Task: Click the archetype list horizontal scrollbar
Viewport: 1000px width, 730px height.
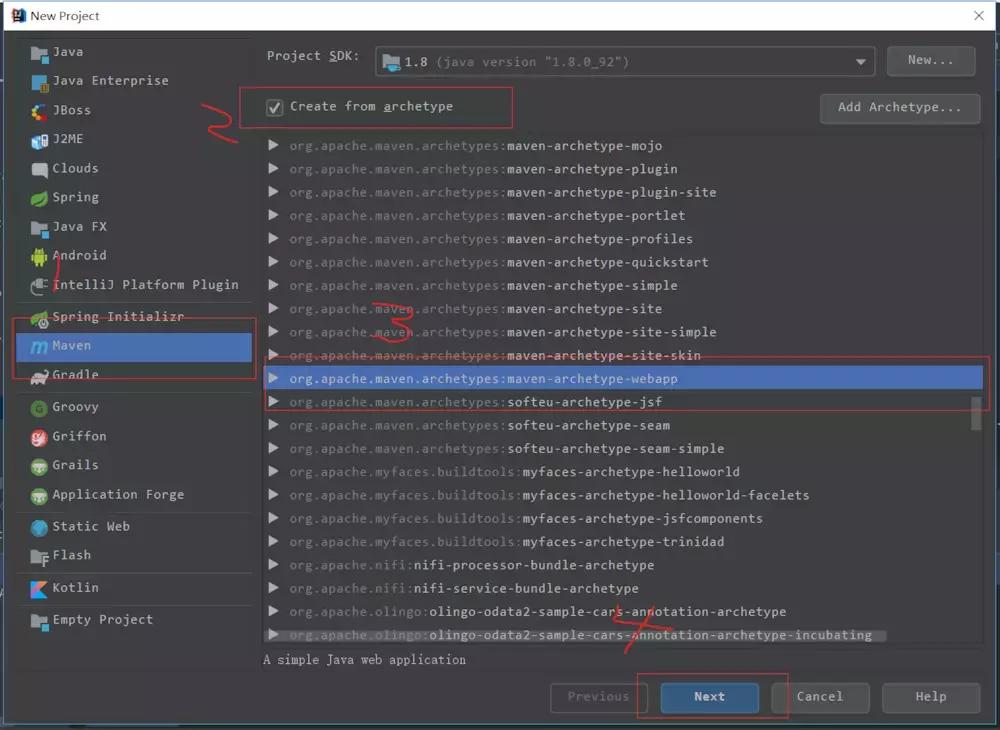Action: pyautogui.click(x=575, y=636)
